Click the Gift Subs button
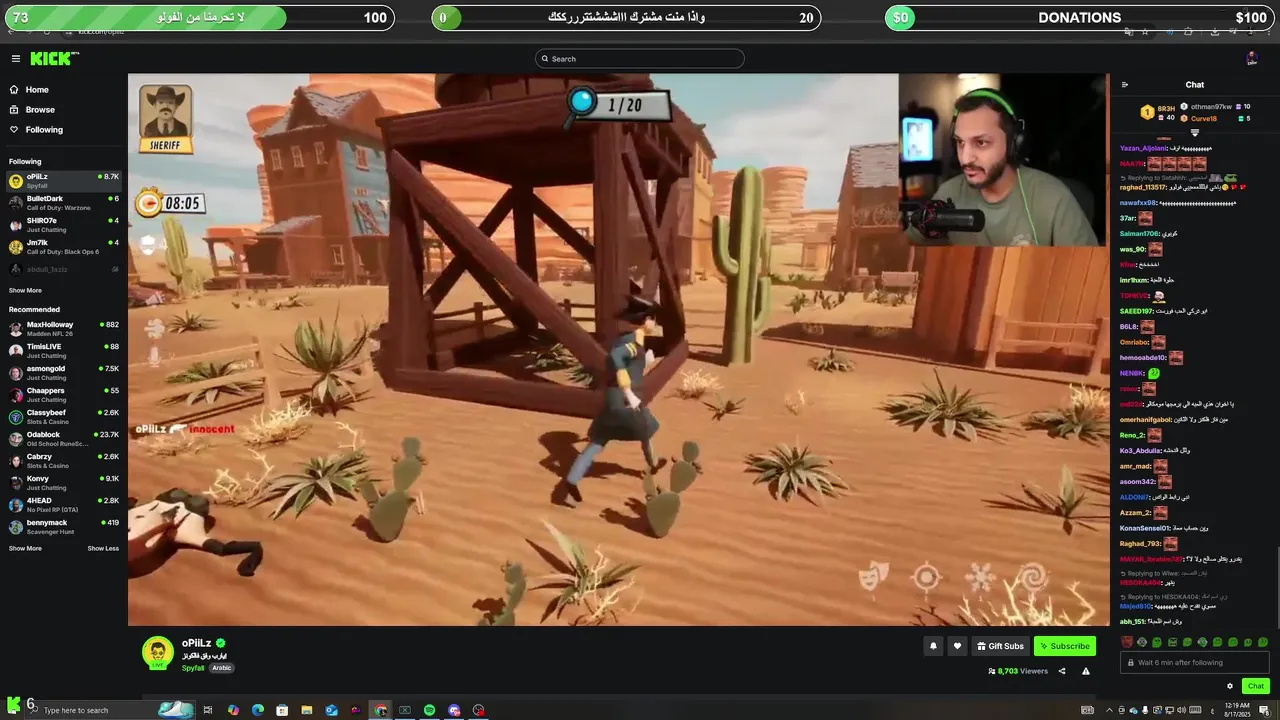This screenshot has width=1280, height=720. tap(1000, 646)
